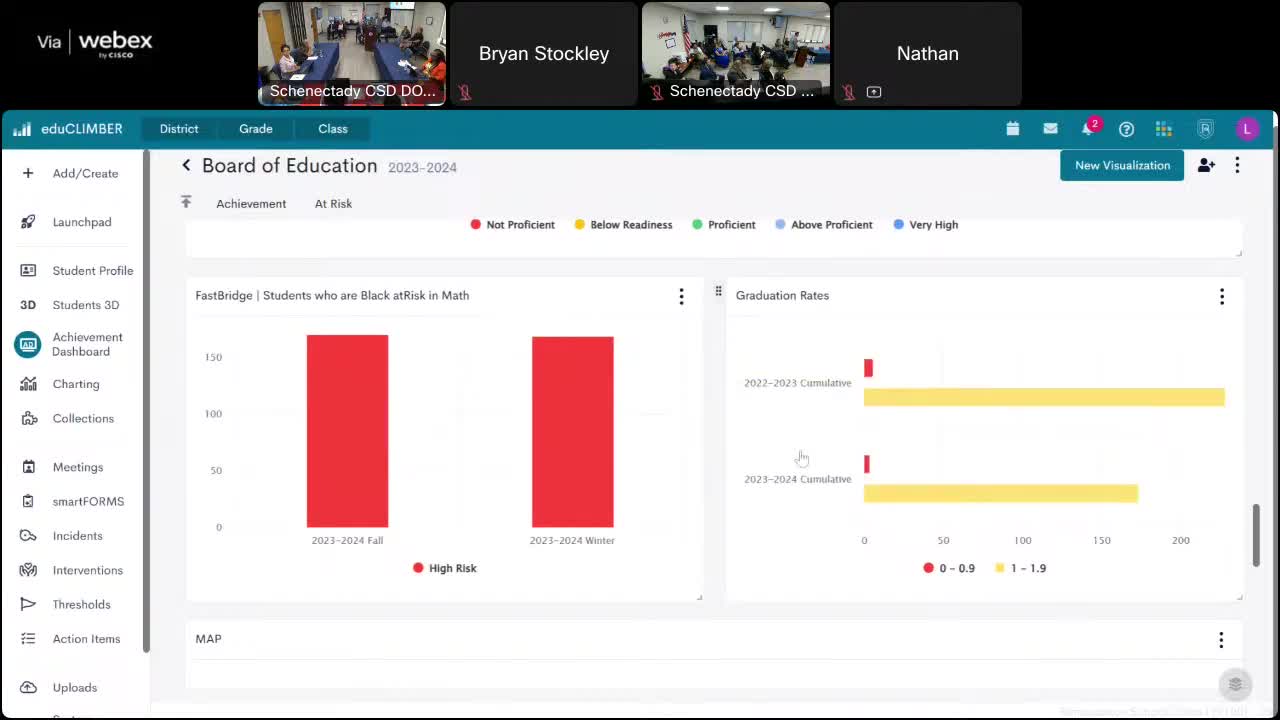
Task: Click the Launchpad rocket icon
Action: click(x=28, y=222)
